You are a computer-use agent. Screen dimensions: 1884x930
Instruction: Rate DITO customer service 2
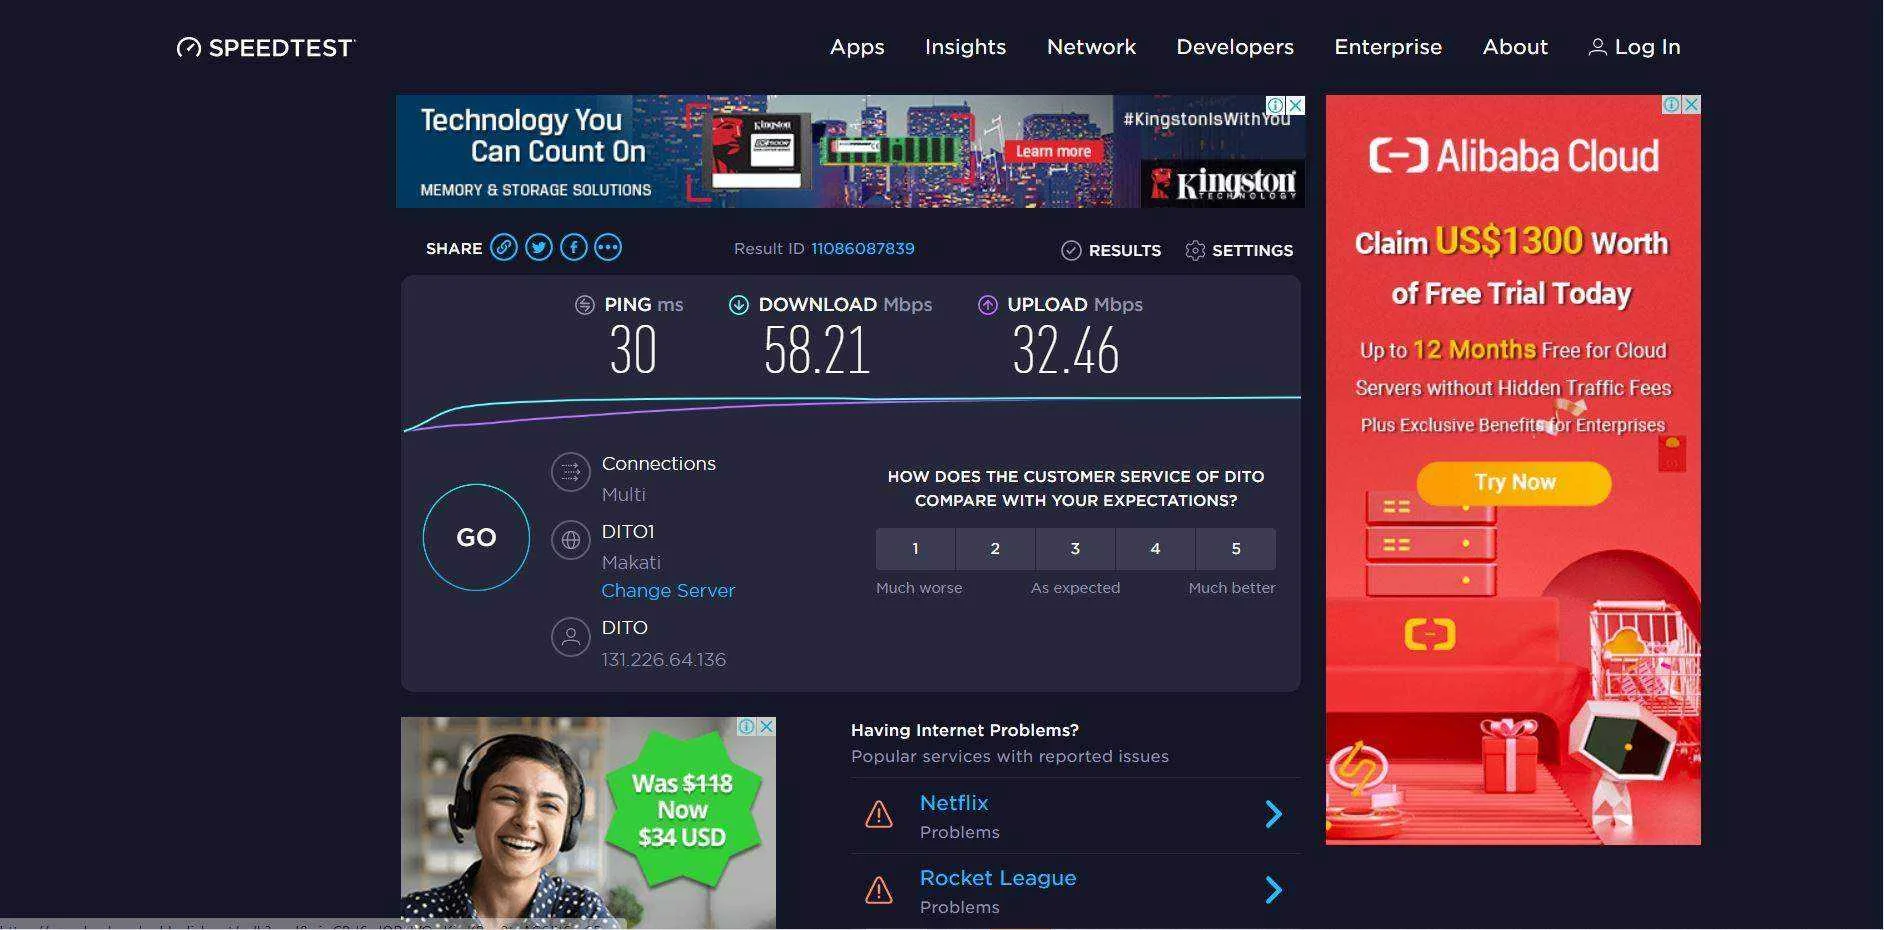(995, 549)
